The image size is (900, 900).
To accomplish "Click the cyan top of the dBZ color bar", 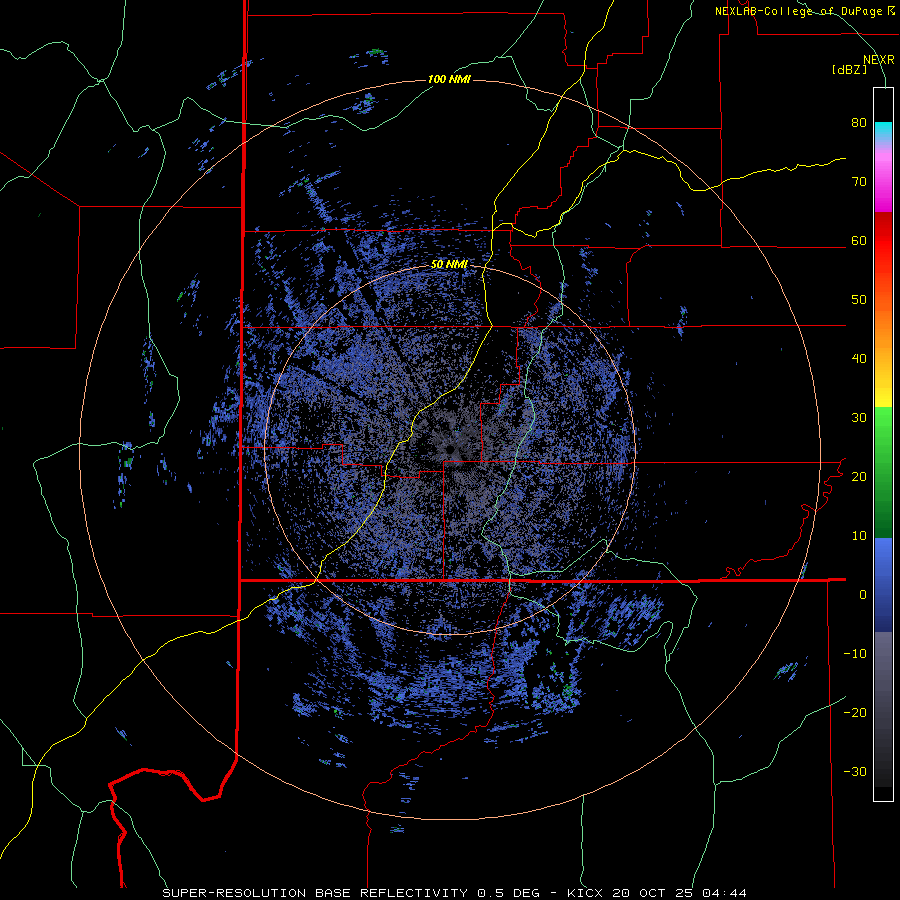I will (883, 131).
